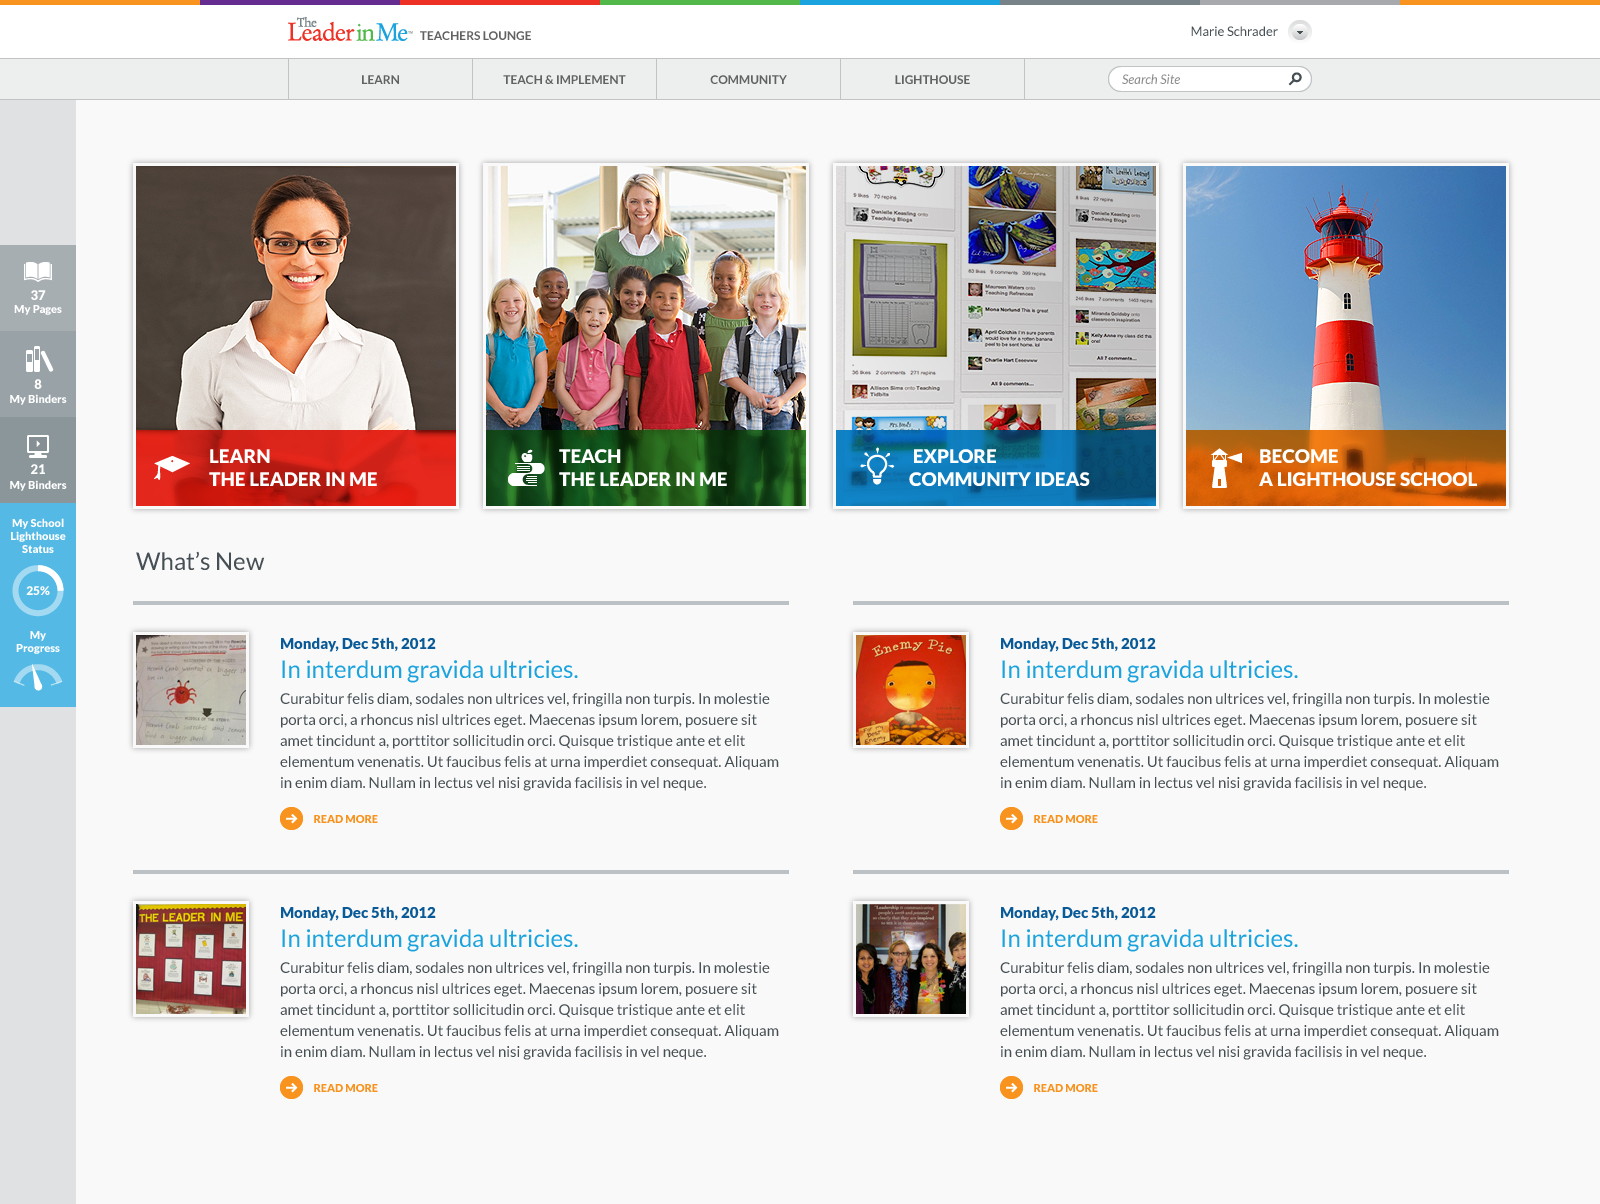Open article title beside ladybug thumbnail
This screenshot has width=1600, height=1204.
(x=429, y=670)
